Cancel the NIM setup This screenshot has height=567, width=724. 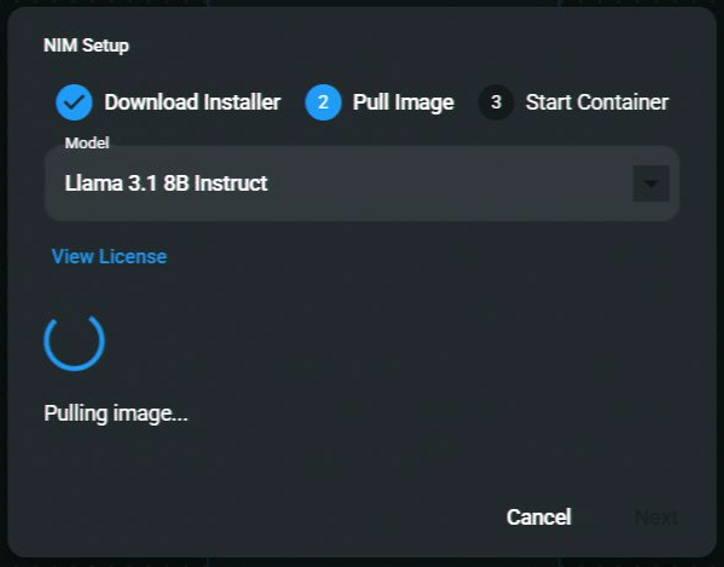(538, 517)
